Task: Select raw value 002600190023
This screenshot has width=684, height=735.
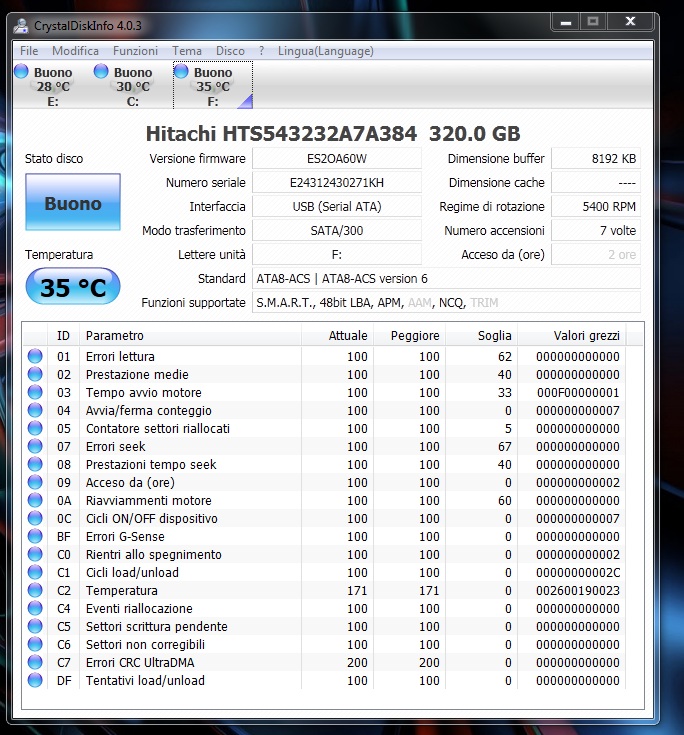Action: (578, 590)
